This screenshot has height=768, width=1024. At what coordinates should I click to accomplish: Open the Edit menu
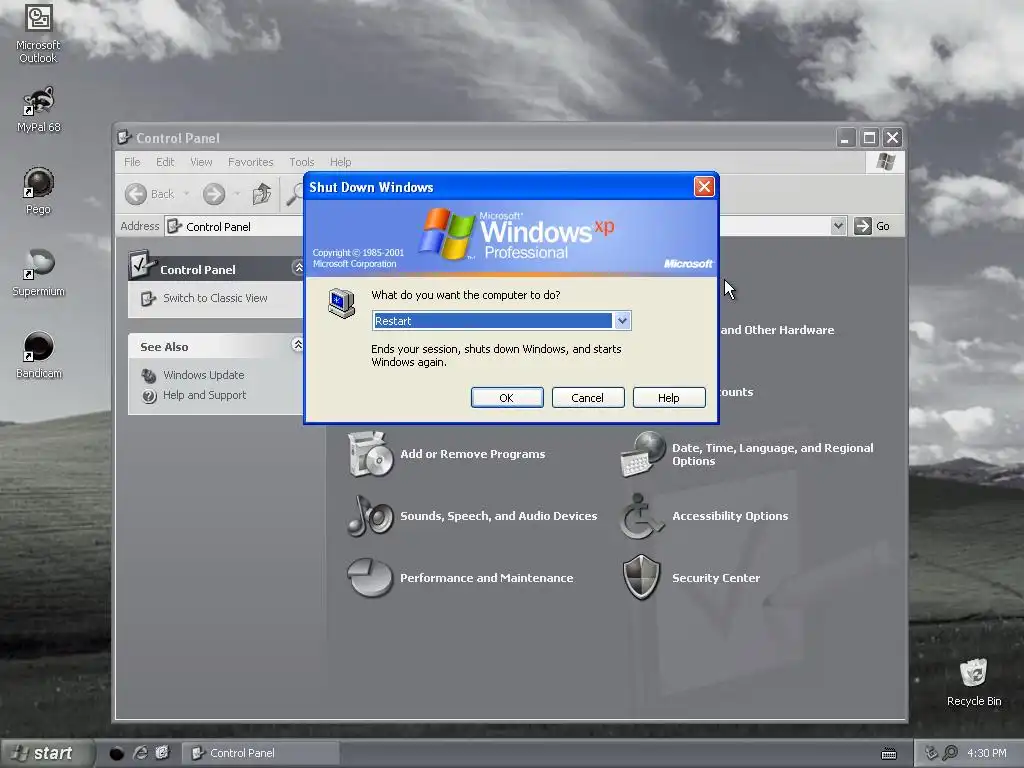pos(165,162)
